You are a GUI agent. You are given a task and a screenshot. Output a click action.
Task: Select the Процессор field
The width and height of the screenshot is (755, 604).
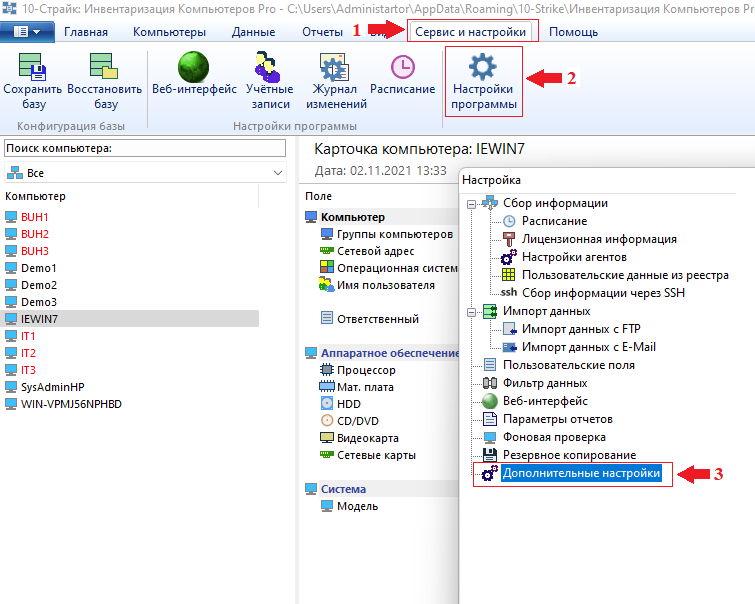[x=366, y=370]
